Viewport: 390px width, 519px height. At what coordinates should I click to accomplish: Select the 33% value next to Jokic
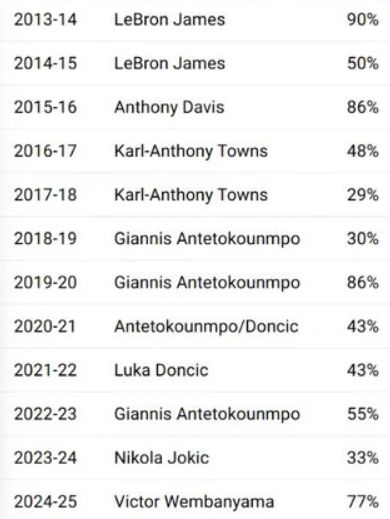(363, 458)
